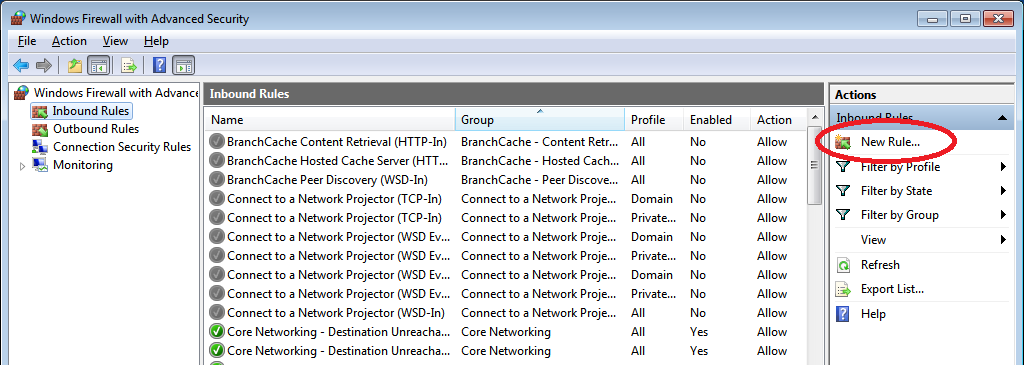The image size is (1024, 365).
Task: Select Windows Firewall with Advanced Security root node
Action: tap(116, 93)
